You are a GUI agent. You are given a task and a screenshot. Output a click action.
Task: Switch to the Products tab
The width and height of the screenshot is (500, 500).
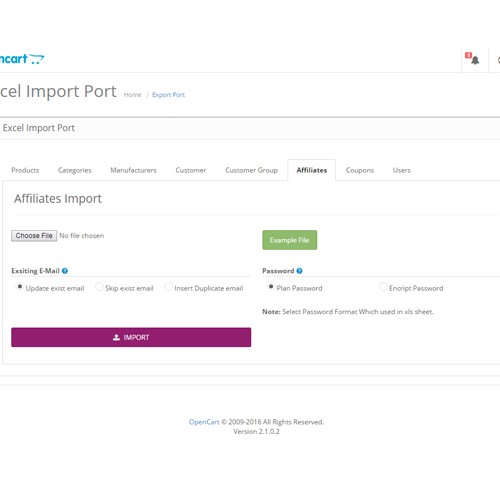coord(25,170)
